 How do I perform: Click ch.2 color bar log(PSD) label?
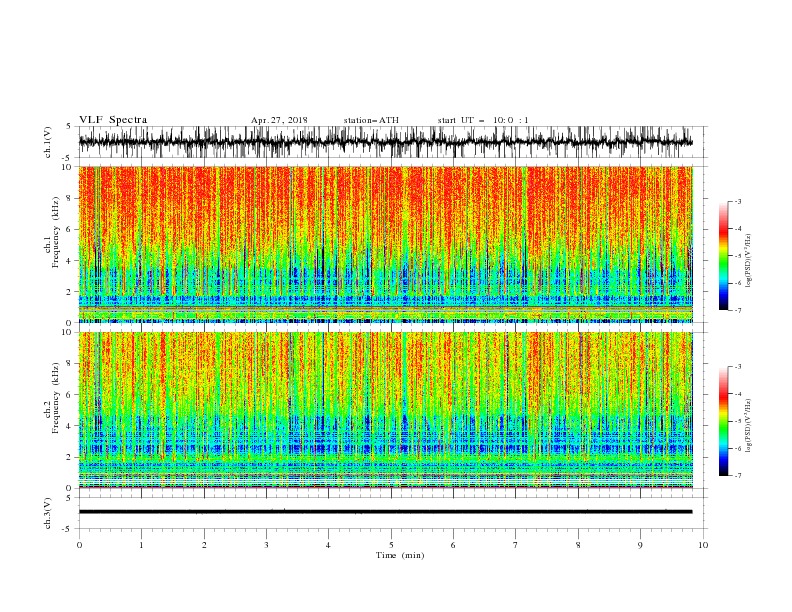point(748,426)
